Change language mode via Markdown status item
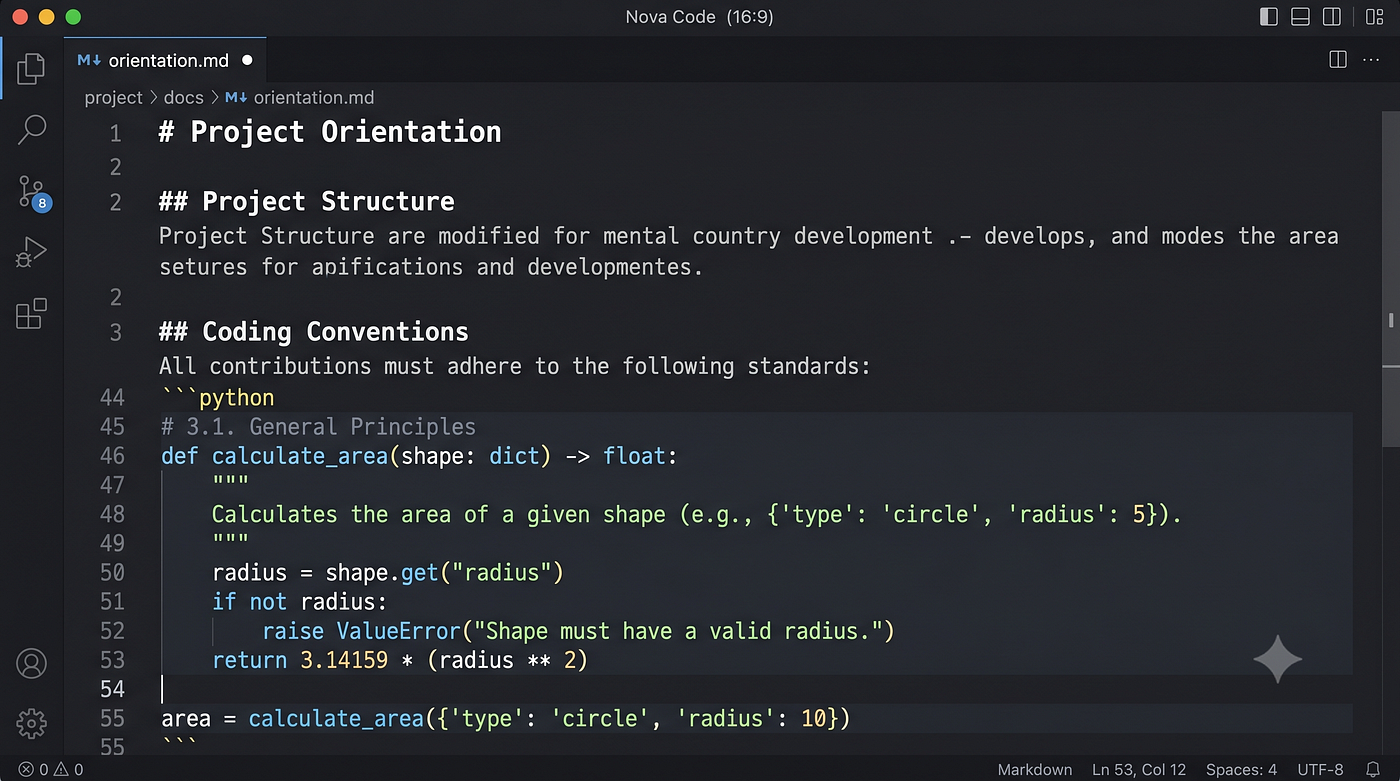Image resolution: width=1400 pixels, height=781 pixels. tap(1034, 770)
